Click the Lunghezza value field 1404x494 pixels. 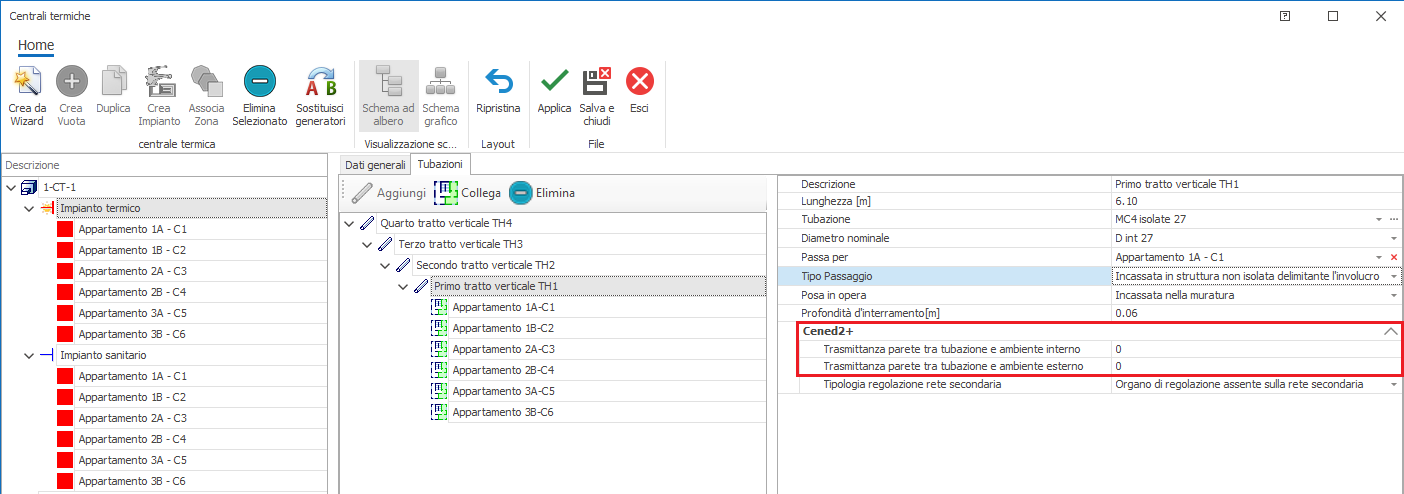[x=1250, y=201]
